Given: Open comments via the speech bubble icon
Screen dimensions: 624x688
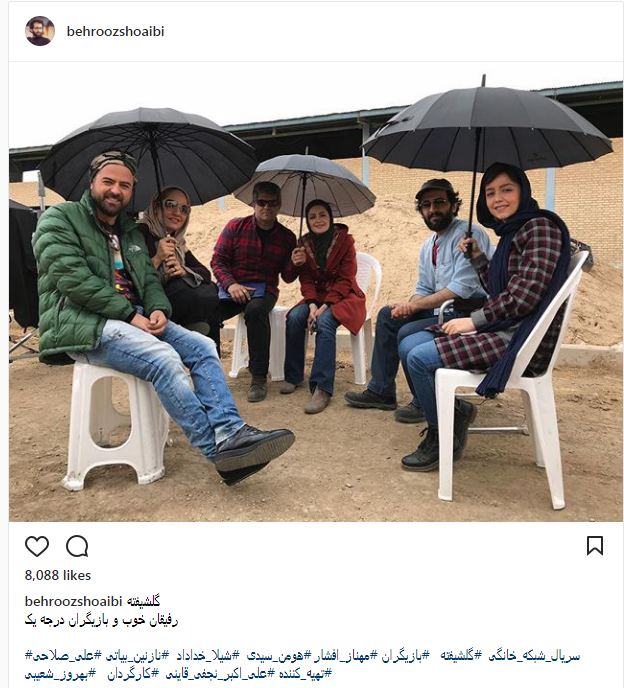Looking at the screenshot, I should point(77,546).
